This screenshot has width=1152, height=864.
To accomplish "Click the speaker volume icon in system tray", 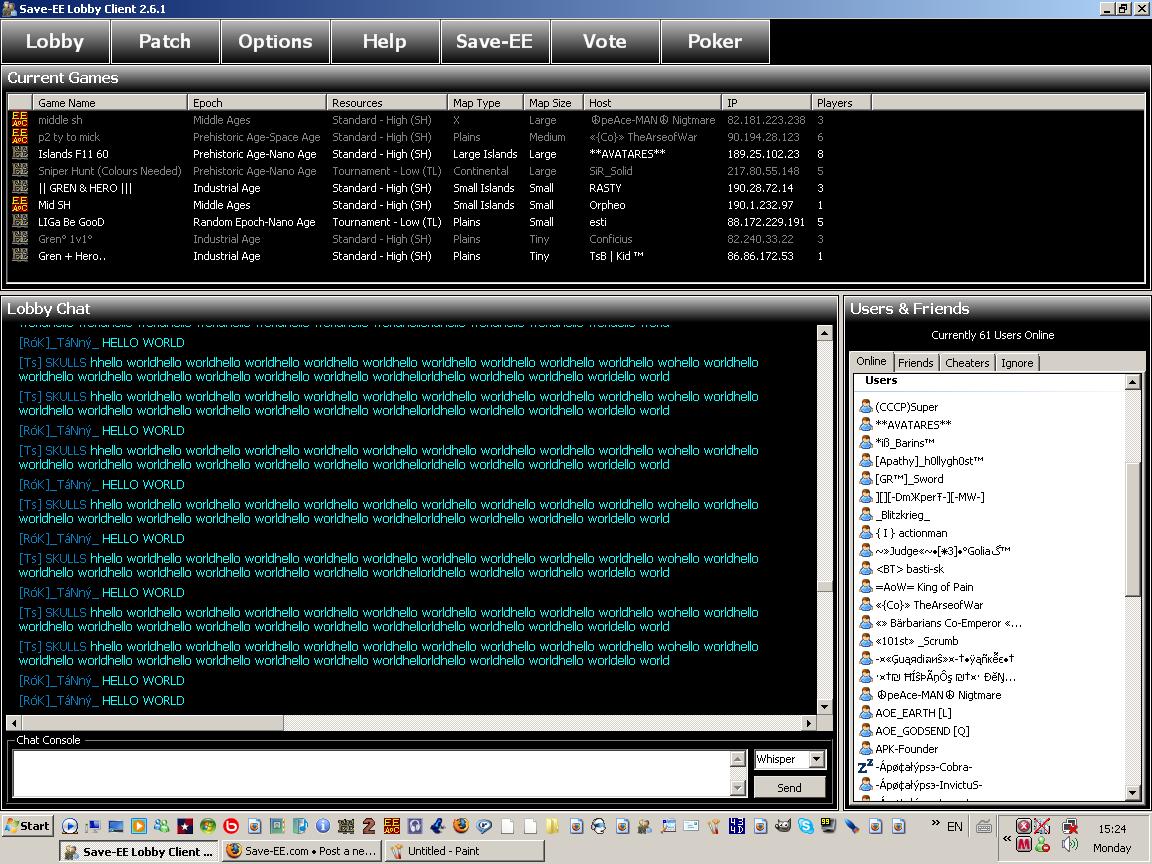I will [1070, 845].
